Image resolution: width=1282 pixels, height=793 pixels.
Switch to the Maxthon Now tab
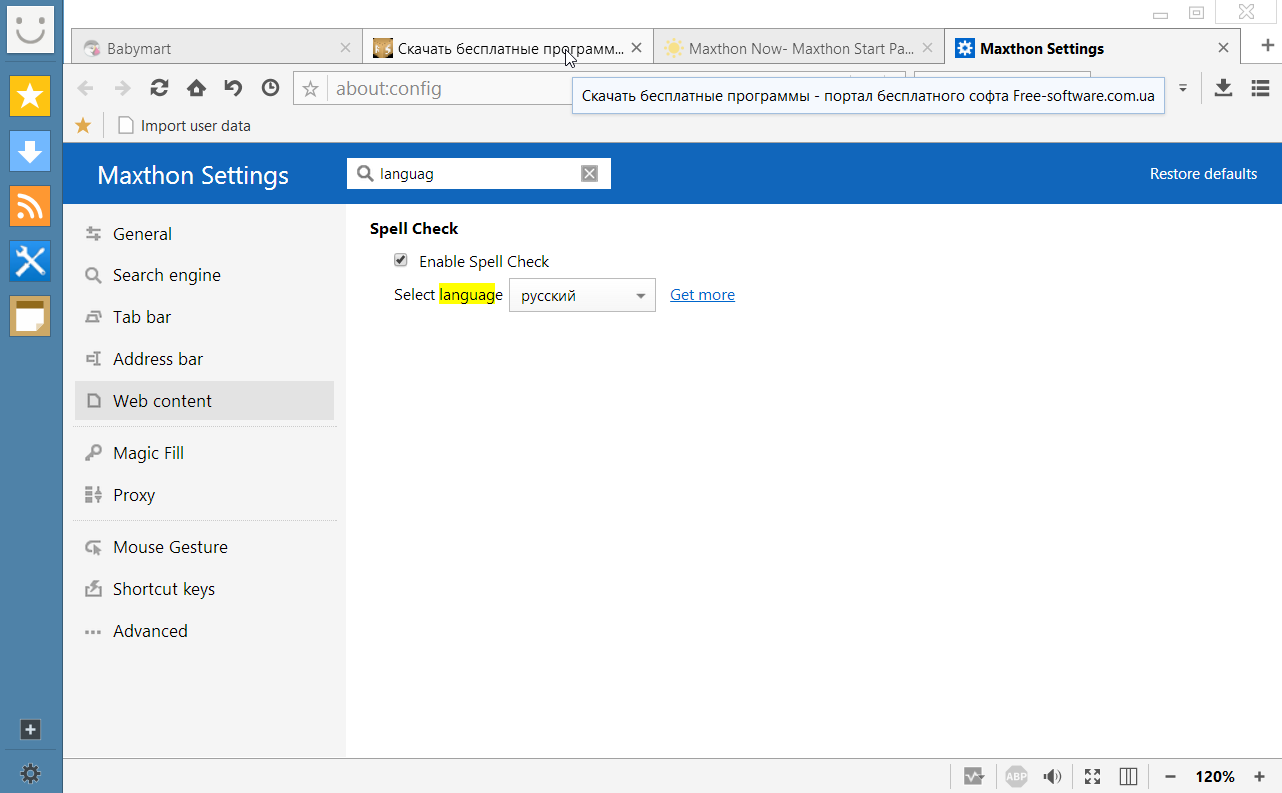pyautogui.click(x=798, y=47)
